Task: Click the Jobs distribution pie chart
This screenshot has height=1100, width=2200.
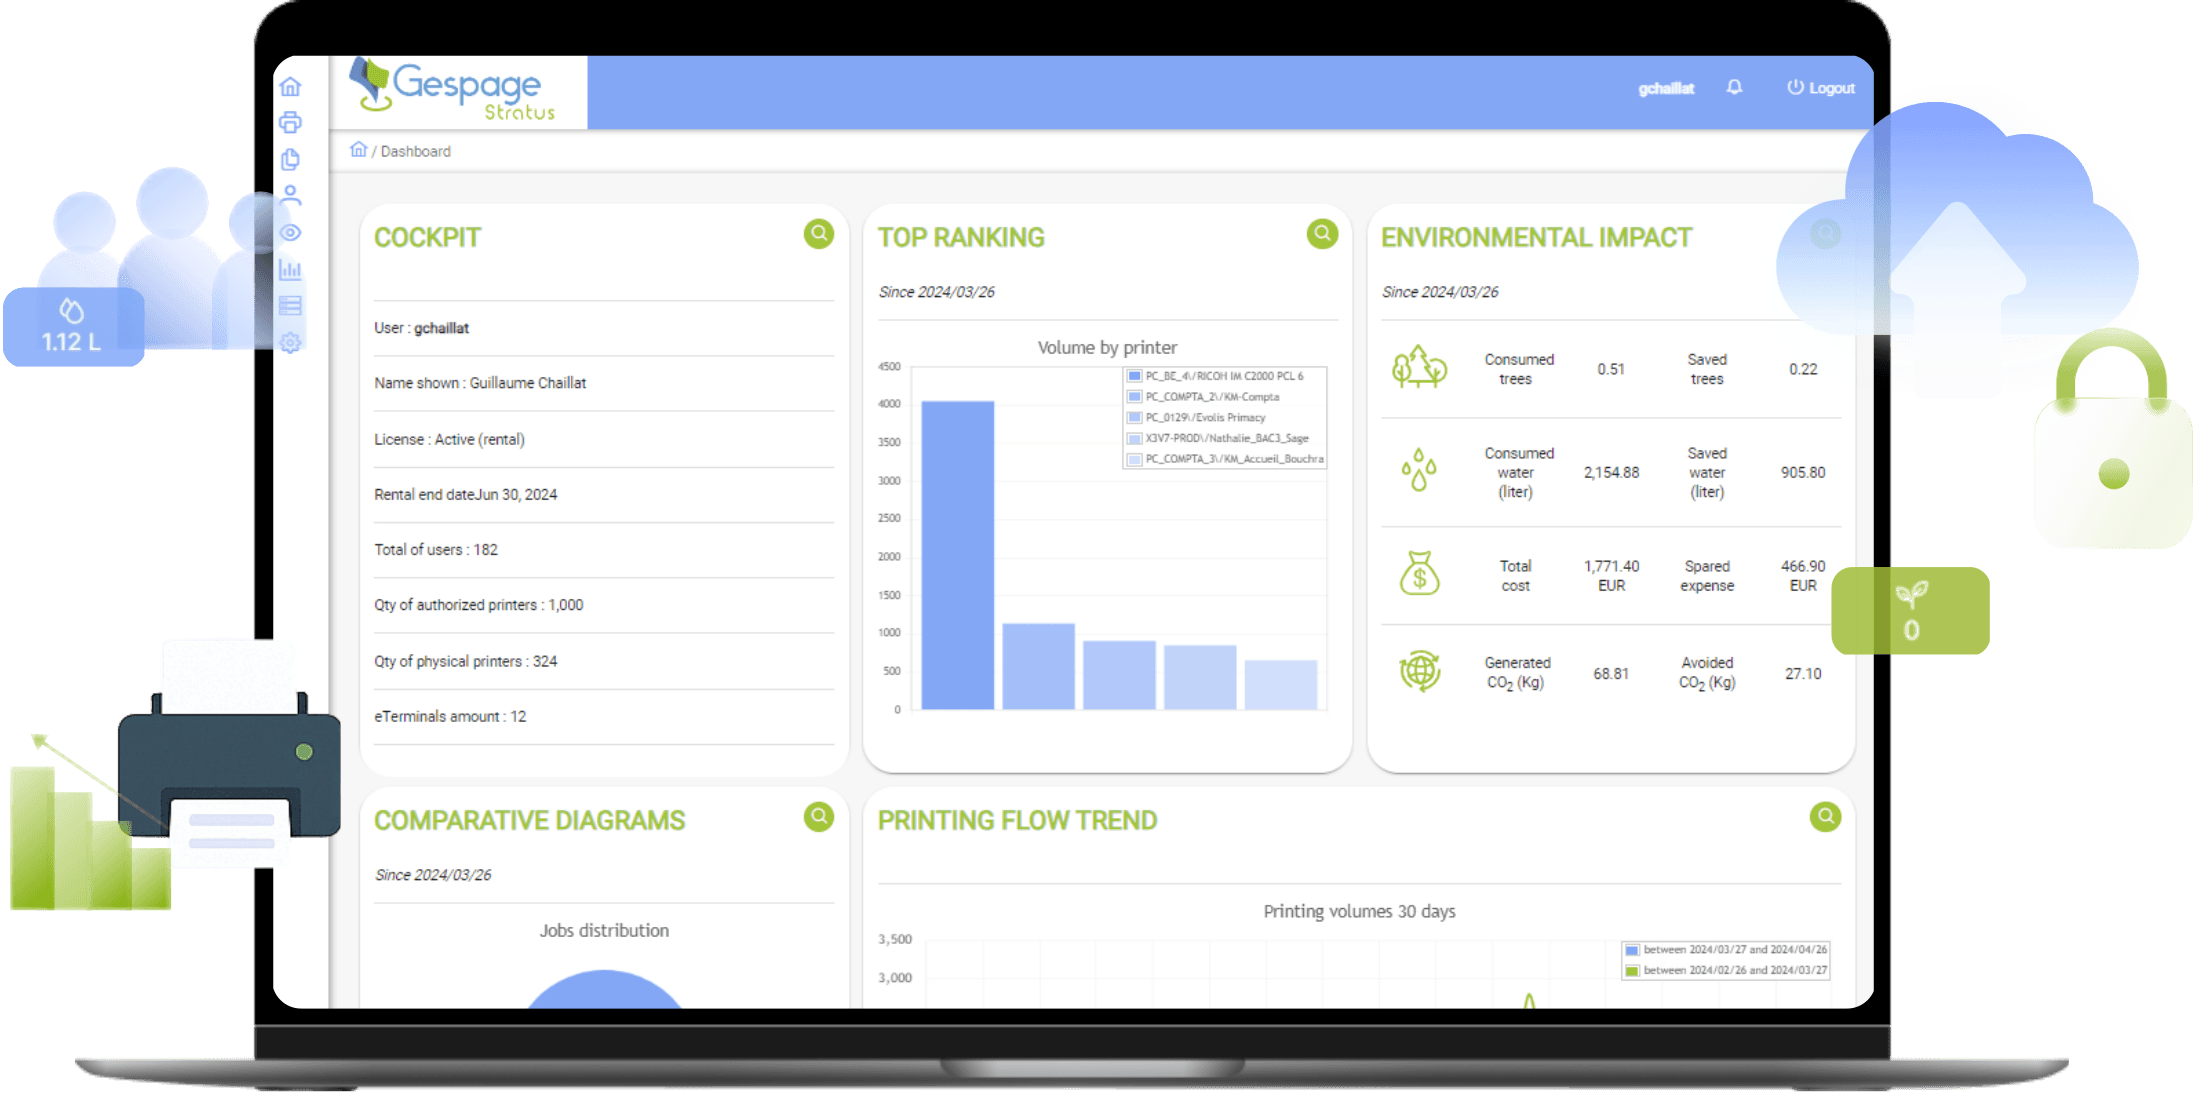Action: coord(604,990)
